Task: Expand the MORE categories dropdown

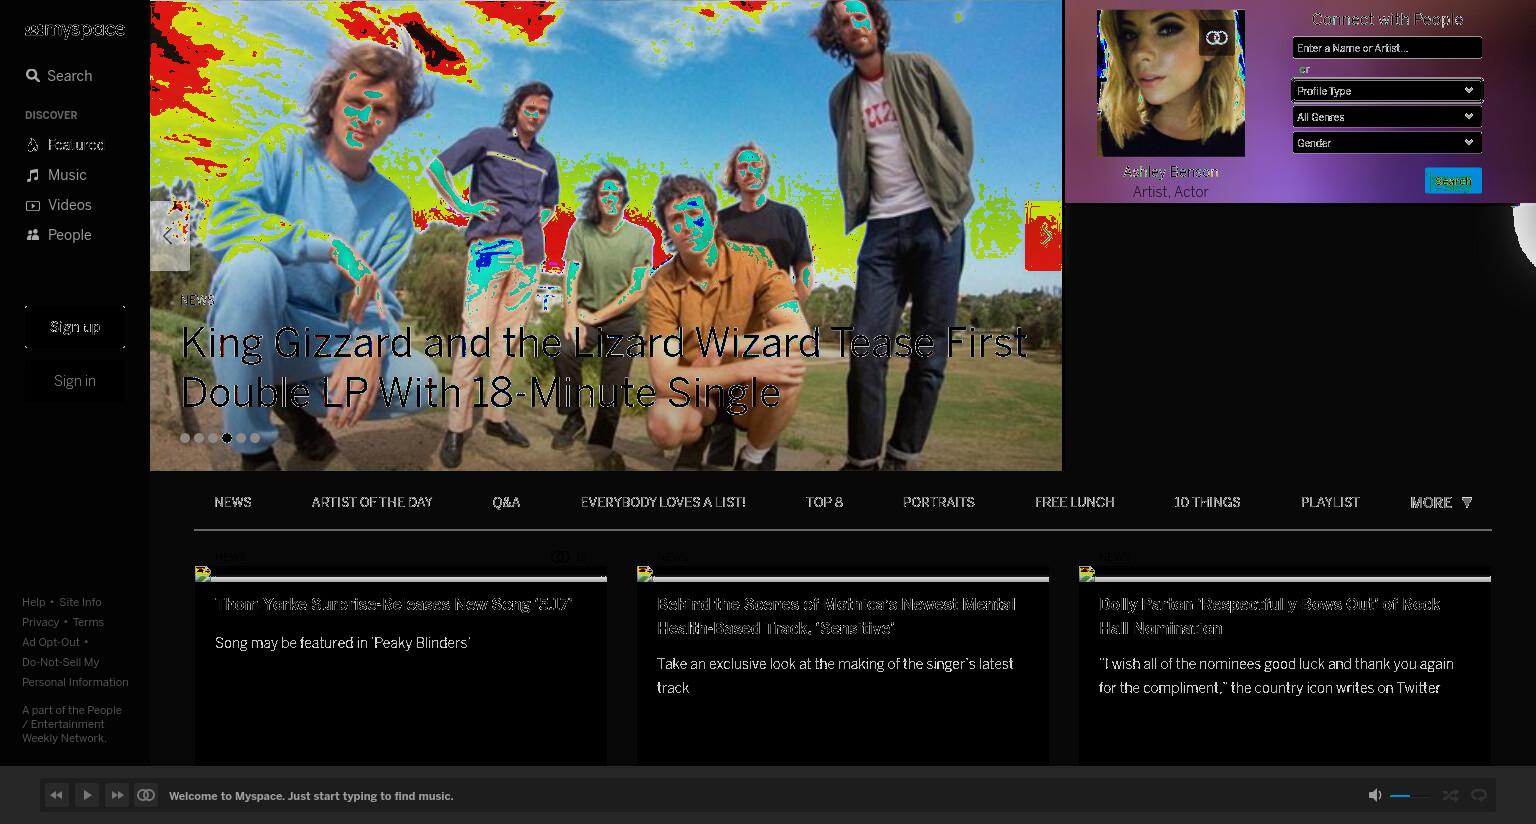Action: click(x=1441, y=503)
